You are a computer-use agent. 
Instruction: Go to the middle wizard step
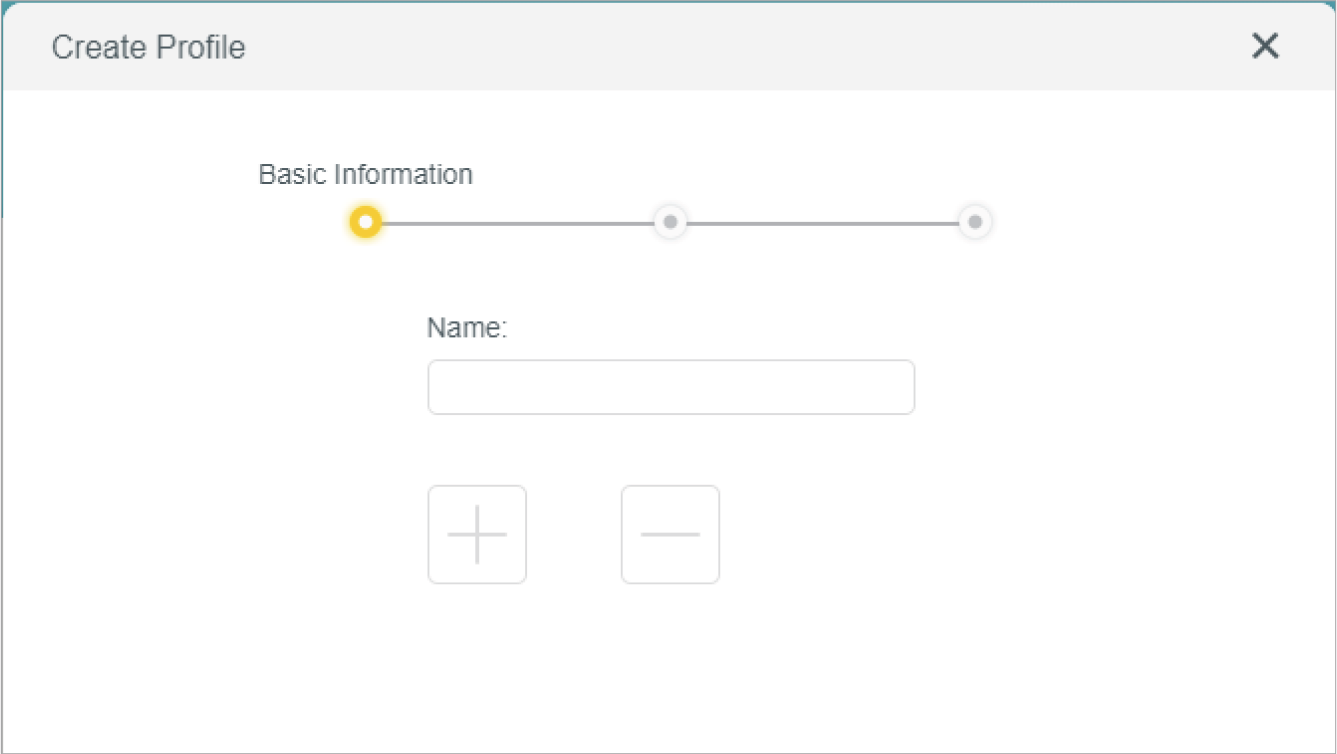(671, 222)
